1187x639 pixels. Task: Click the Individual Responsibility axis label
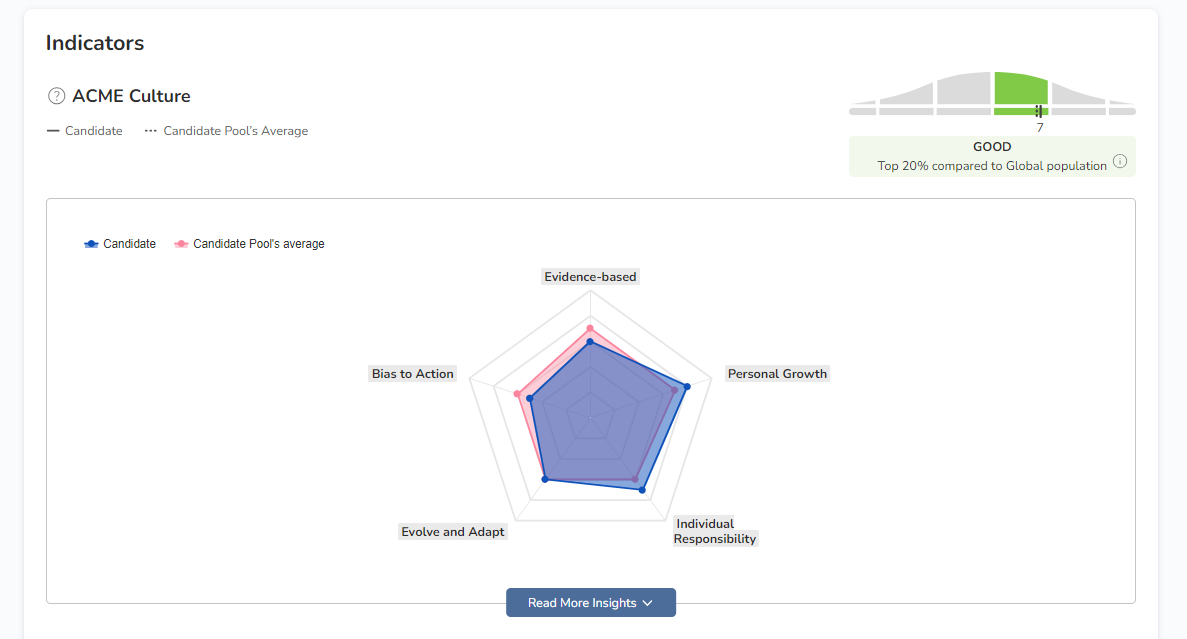pos(714,531)
